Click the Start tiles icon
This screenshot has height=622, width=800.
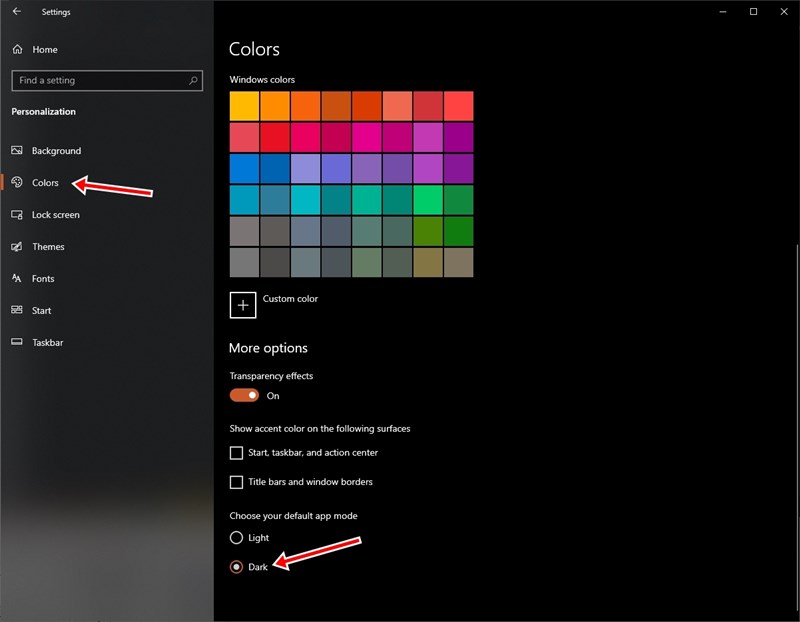point(17,310)
